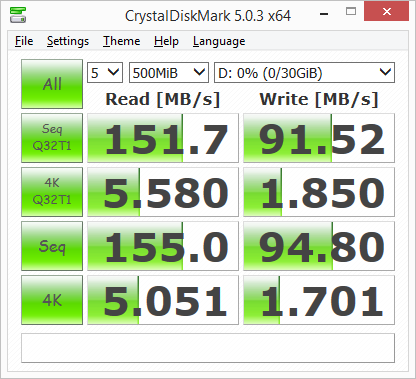Expand the 500MiB test size dropdown
The height and width of the screenshot is (379, 416).
coord(169,72)
